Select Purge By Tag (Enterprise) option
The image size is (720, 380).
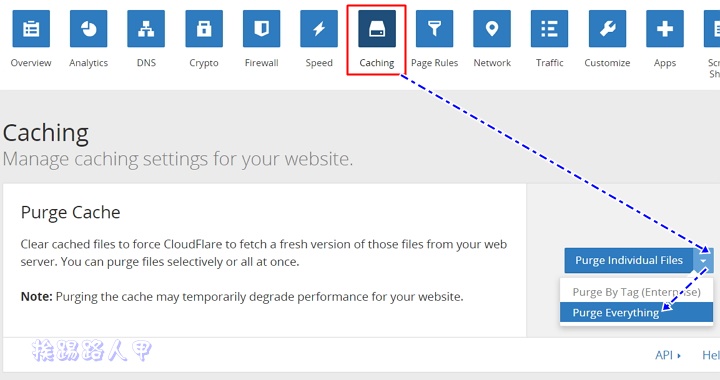pyautogui.click(x=636, y=292)
